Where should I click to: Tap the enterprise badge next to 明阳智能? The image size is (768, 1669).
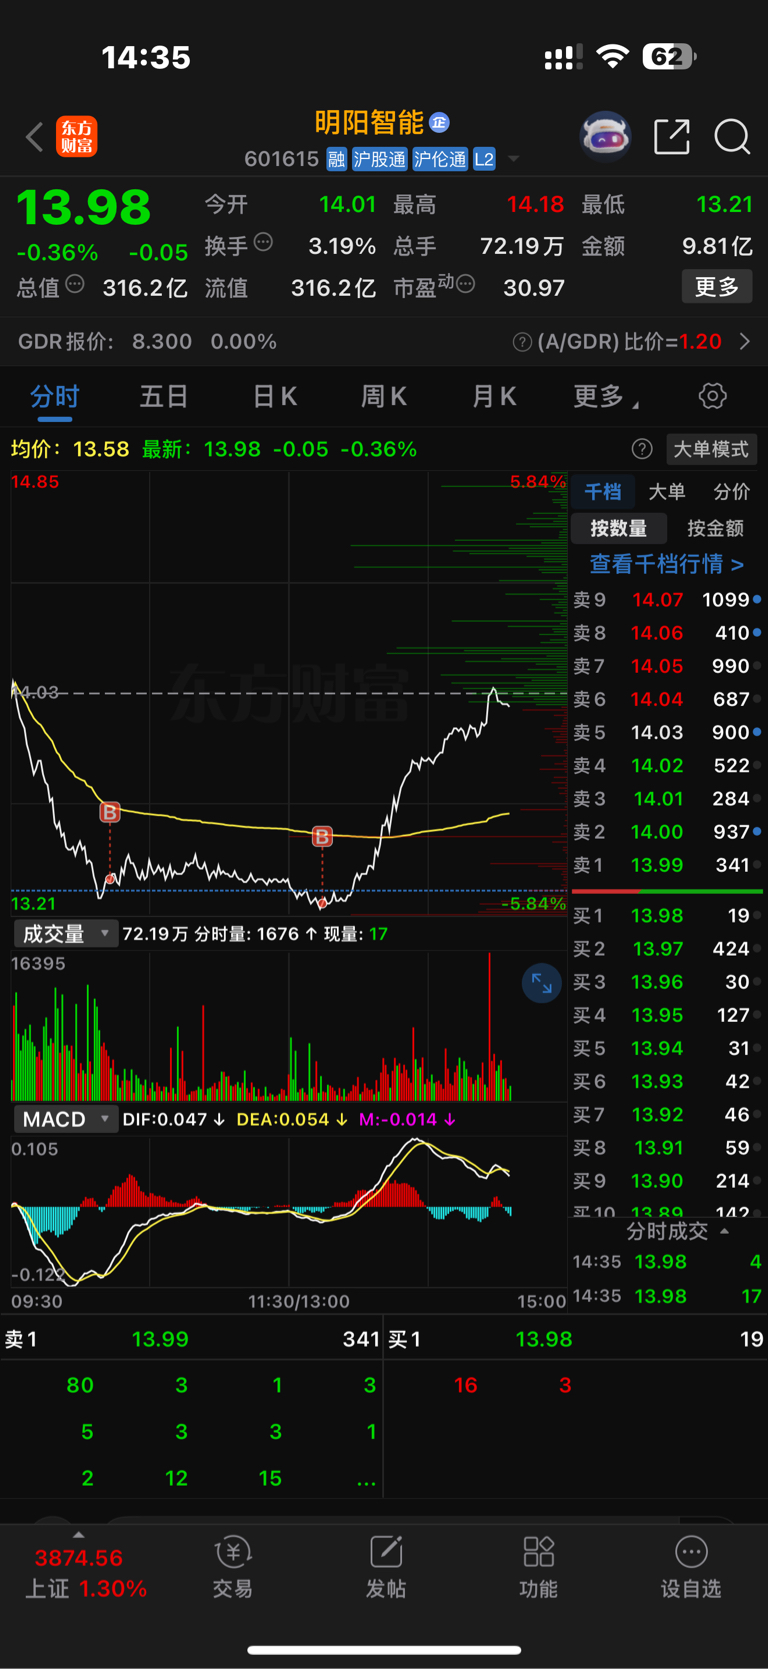pyautogui.click(x=439, y=122)
